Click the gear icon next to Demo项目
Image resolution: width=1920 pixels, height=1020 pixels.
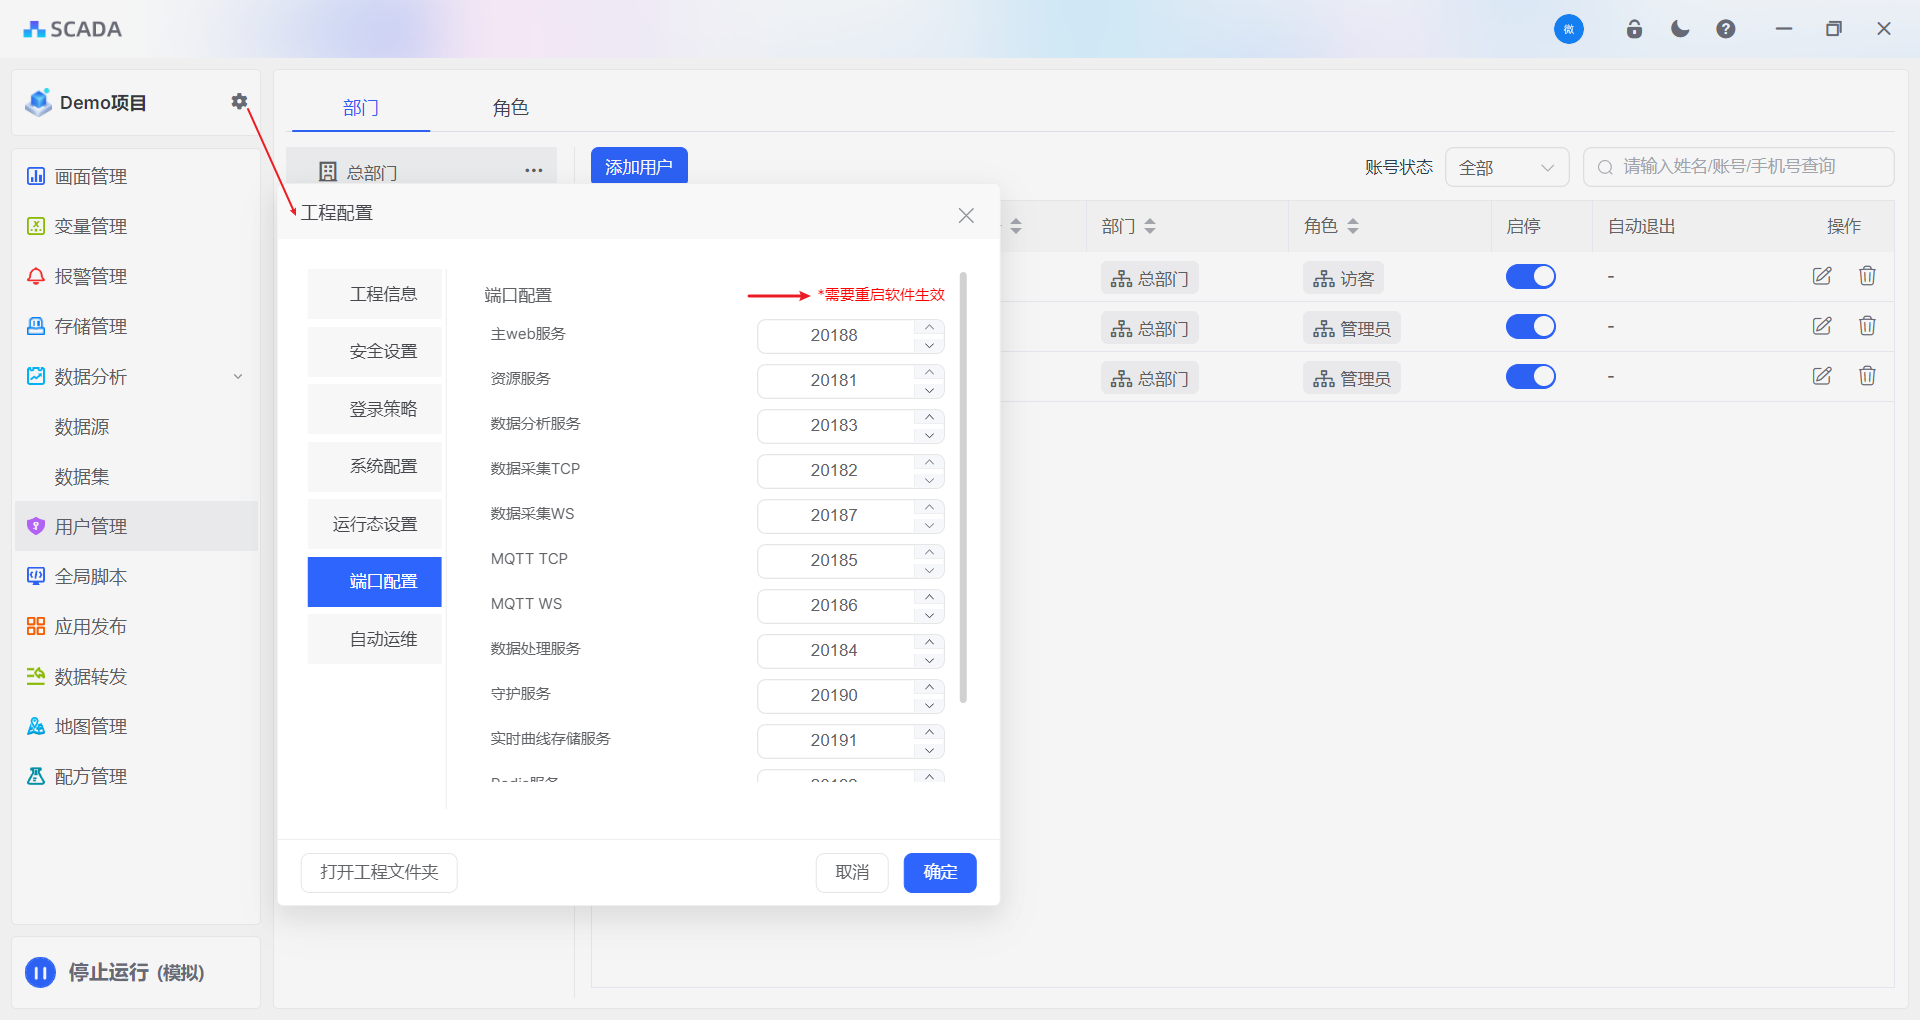click(x=239, y=101)
